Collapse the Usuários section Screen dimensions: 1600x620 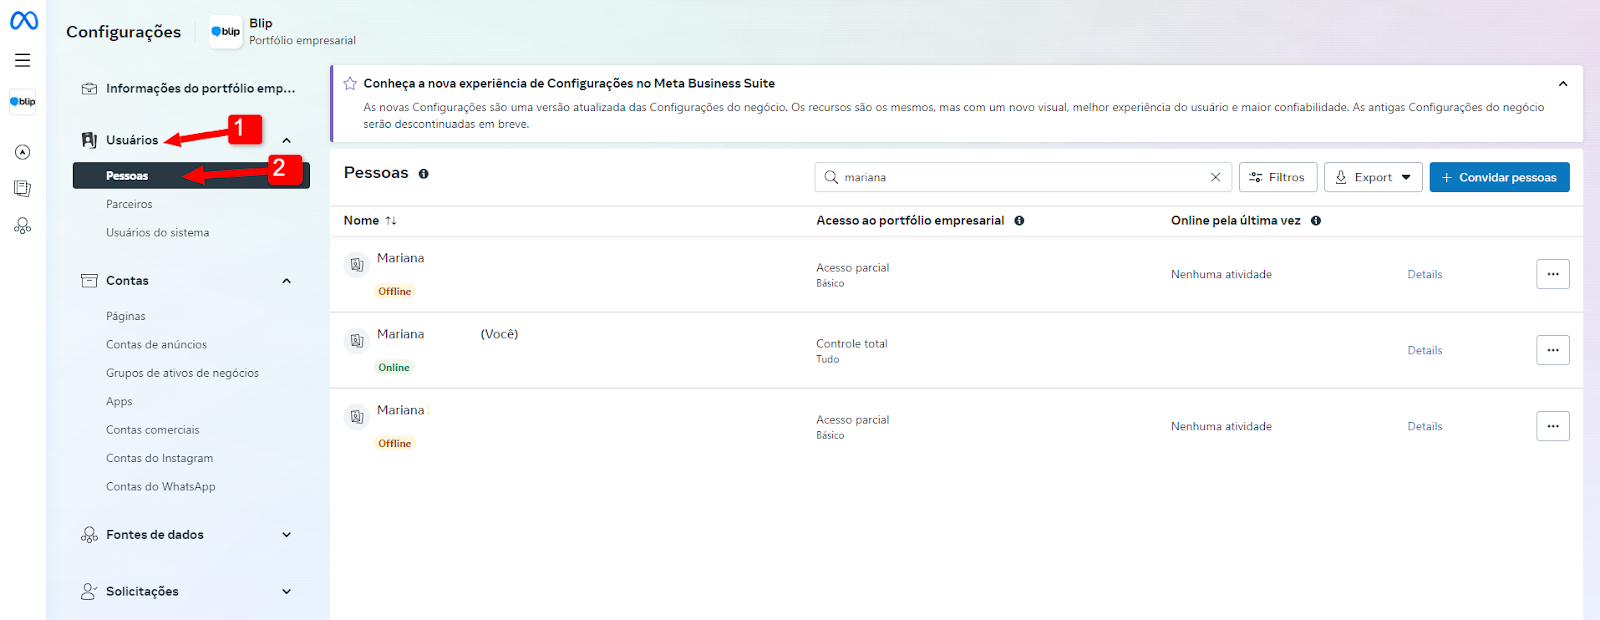pos(287,140)
